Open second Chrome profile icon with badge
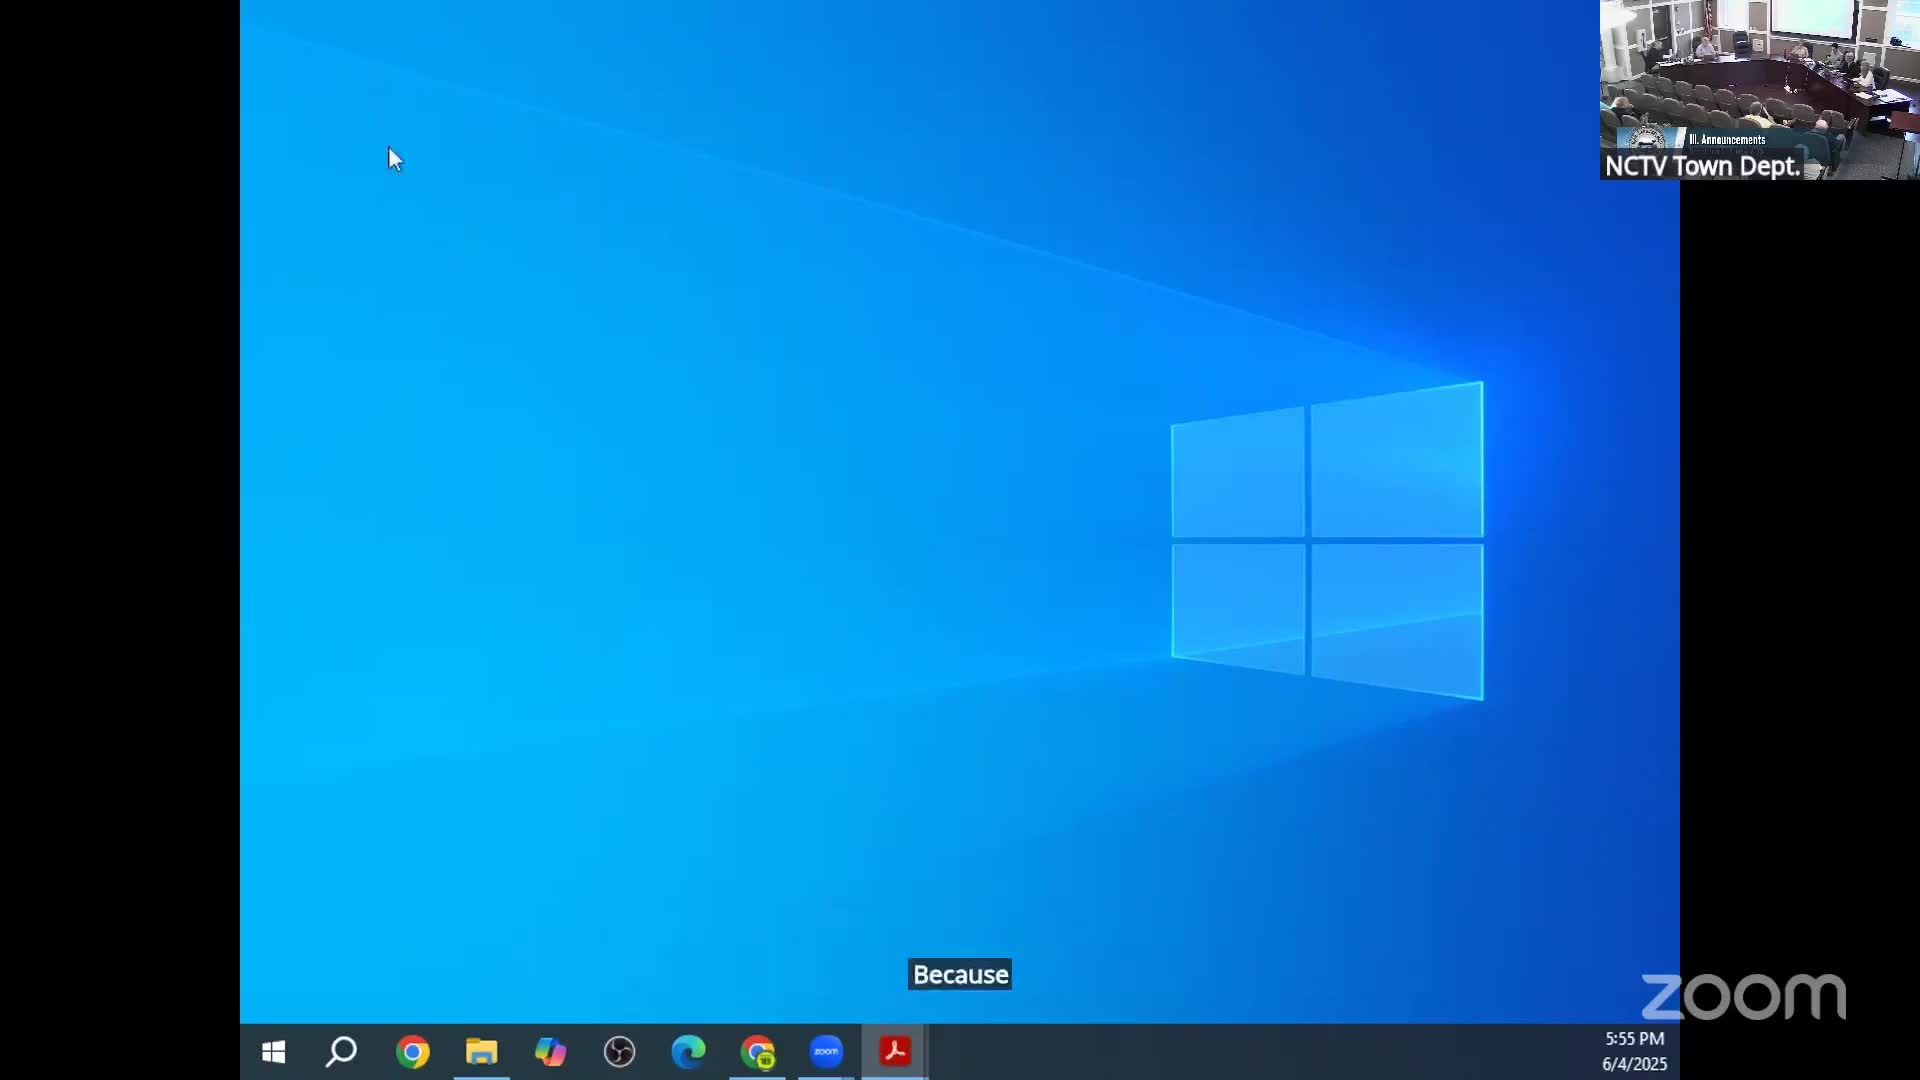 tap(758, 1052)
